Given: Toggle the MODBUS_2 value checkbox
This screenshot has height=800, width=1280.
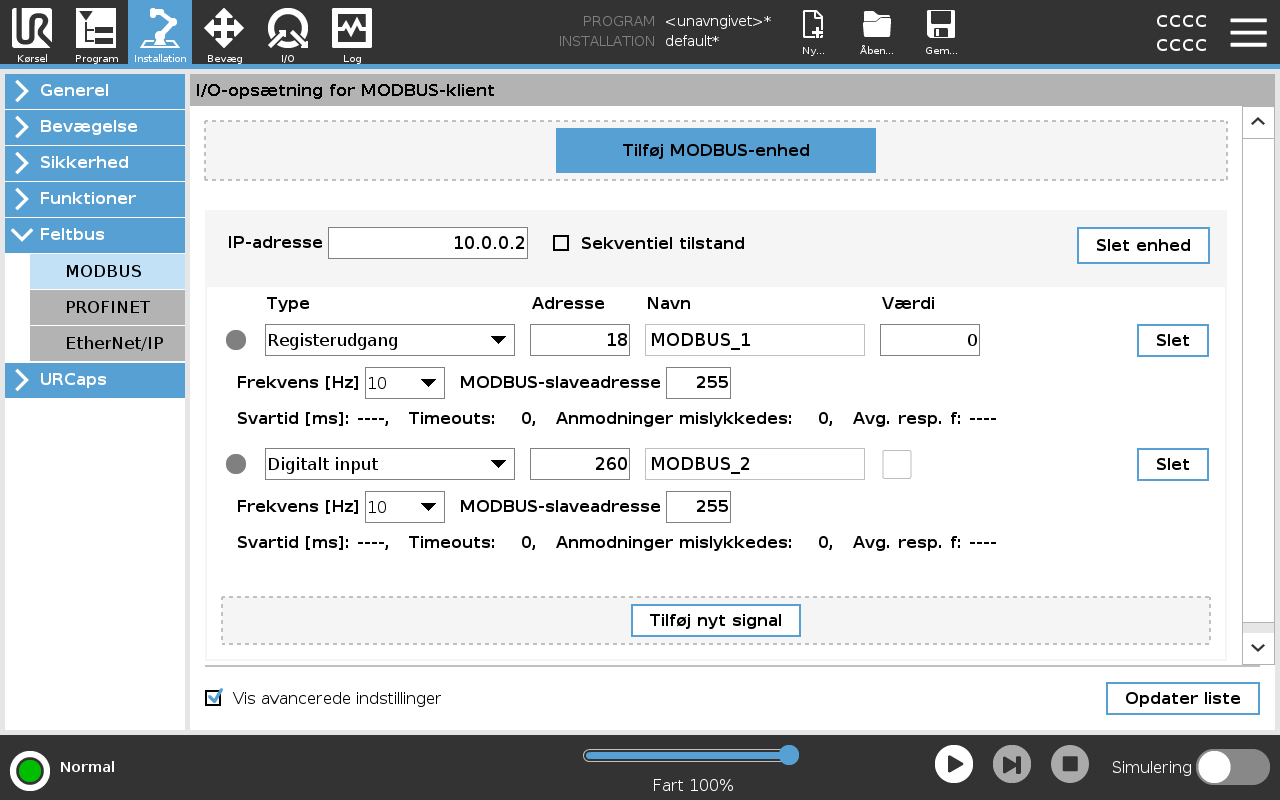Looking at the screenshot, I should (897, 464).
